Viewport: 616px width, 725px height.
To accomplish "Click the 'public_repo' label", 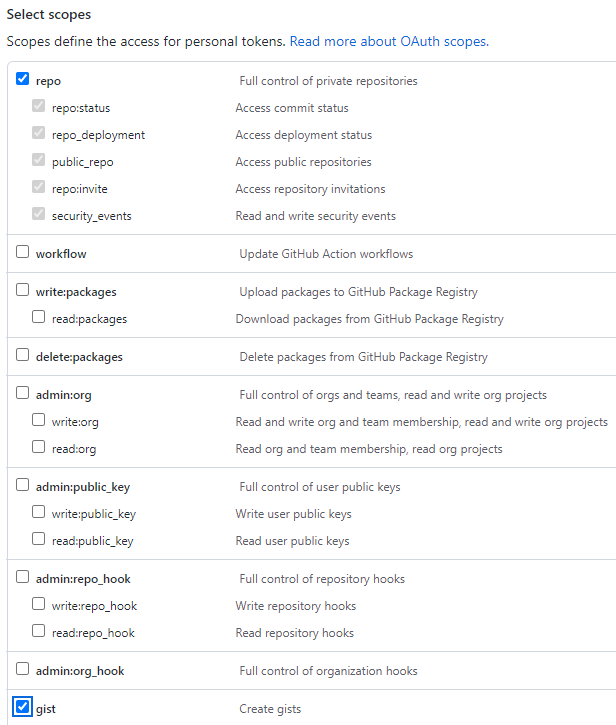I will [x=83, y=162].
